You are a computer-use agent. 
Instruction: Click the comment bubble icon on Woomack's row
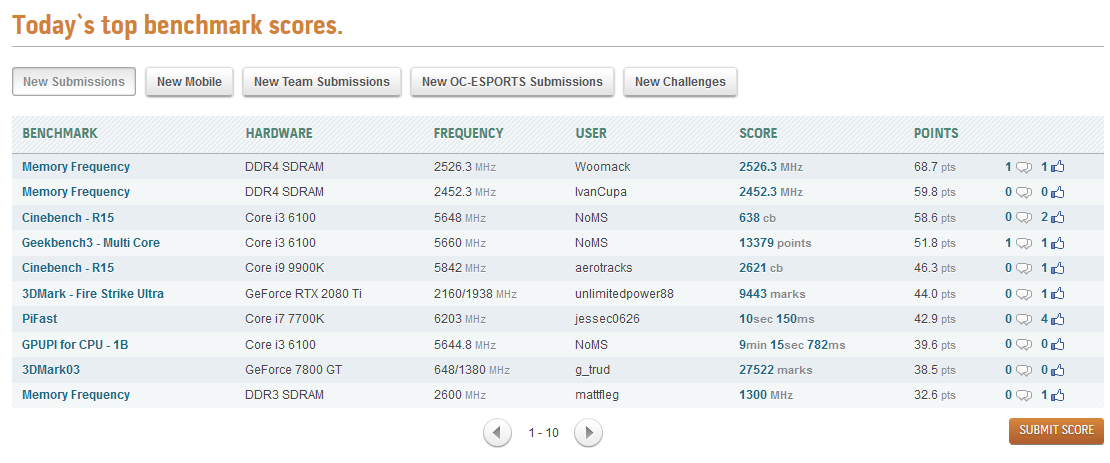(x=1023, y=167)
